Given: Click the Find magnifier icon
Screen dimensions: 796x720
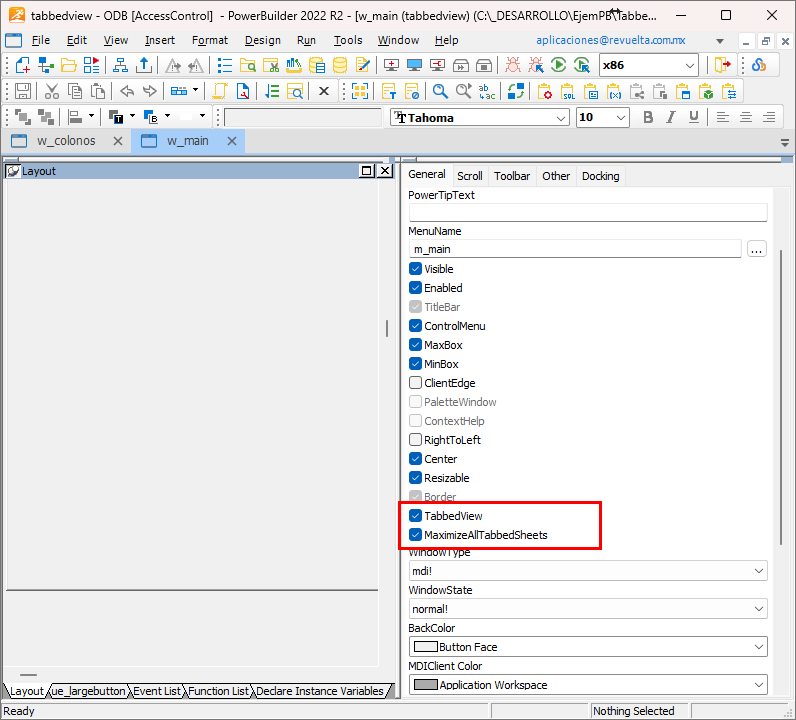Looking at the screenshot, I should click(441, 91).
